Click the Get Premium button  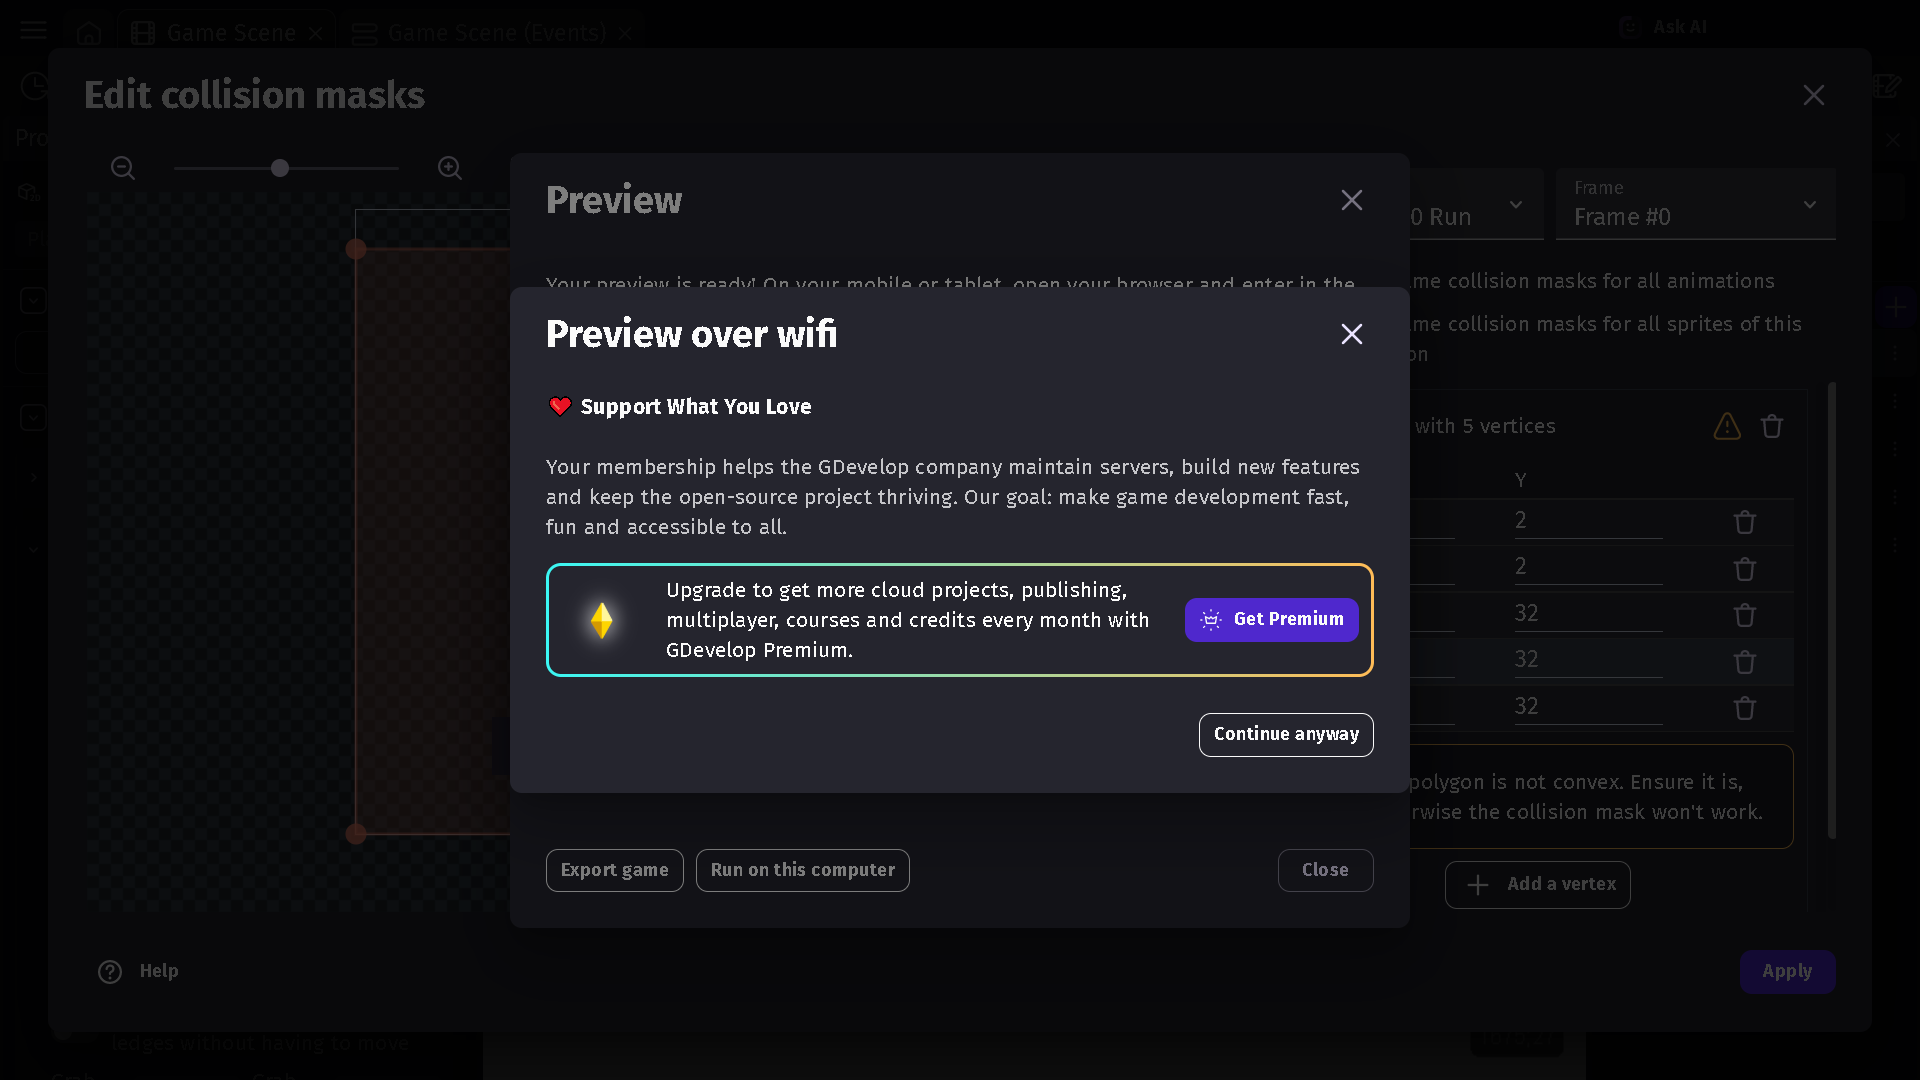[x=1271, y=620]
